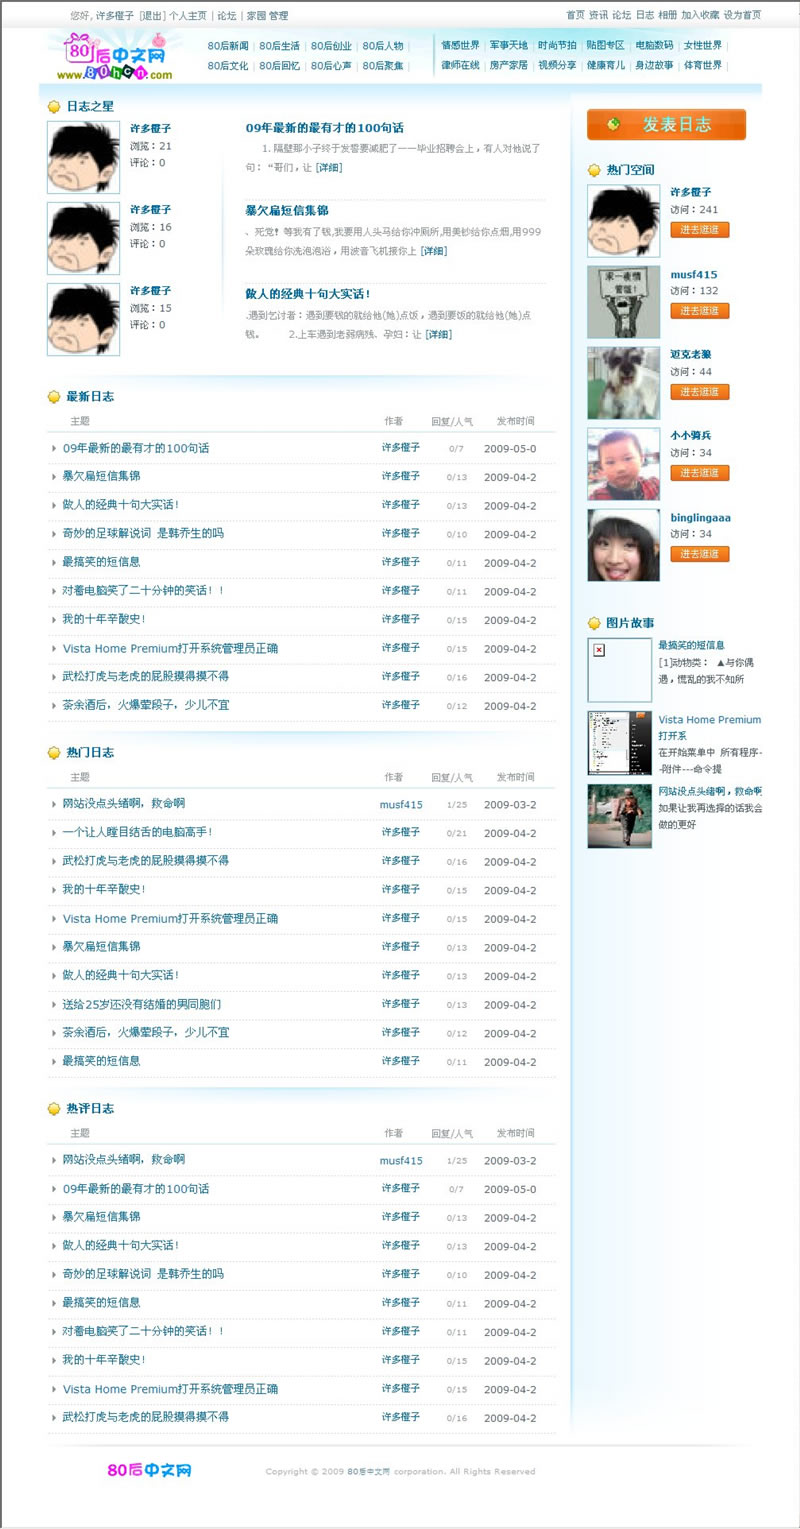Image resolution: width=800 pixels, height=1529 pixels.
Task: Open the 律师在线 channel
Action: pyautogui.click(x=460, y=66)
